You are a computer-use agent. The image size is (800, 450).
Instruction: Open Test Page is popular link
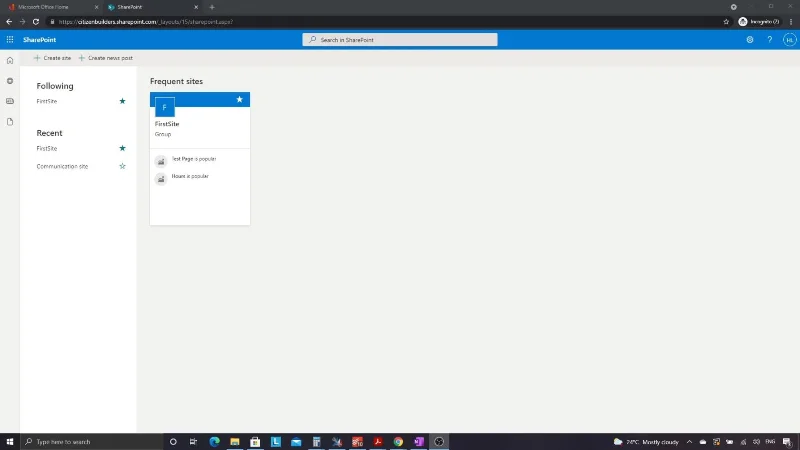point(194,159)
